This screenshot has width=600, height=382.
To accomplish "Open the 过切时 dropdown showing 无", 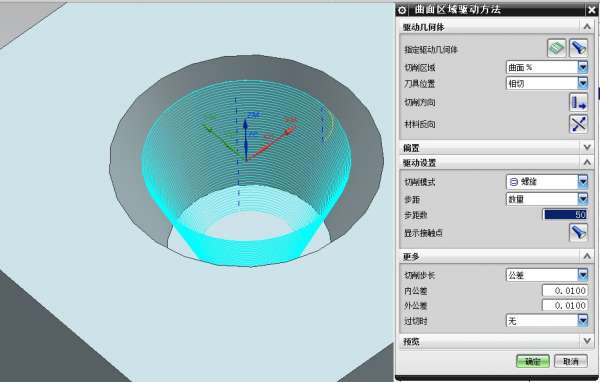I will pos(547,320).
